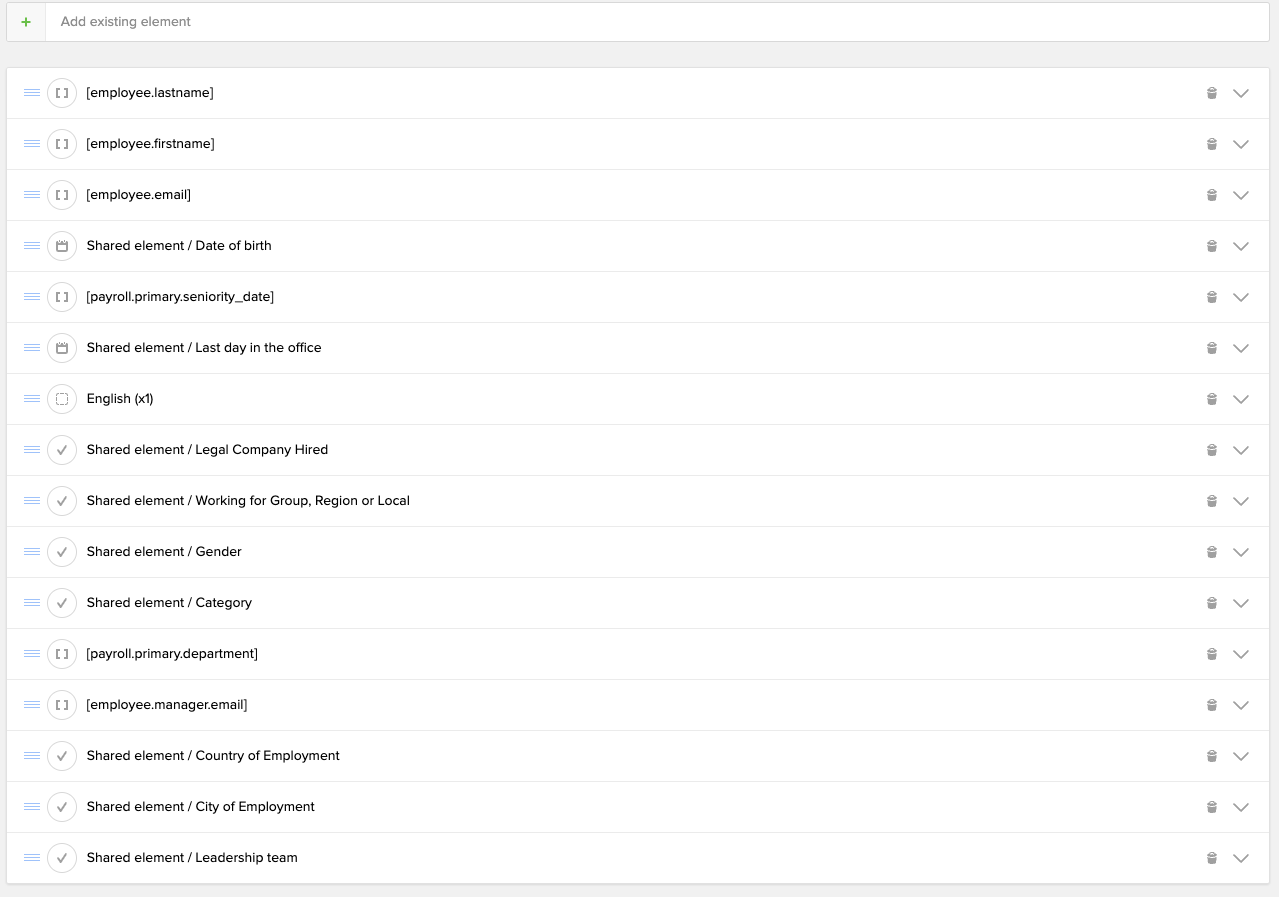Click the text field icon for [employee.manager.email]
This screenshot has height=897, width=1279.
[x=61, y=704]
